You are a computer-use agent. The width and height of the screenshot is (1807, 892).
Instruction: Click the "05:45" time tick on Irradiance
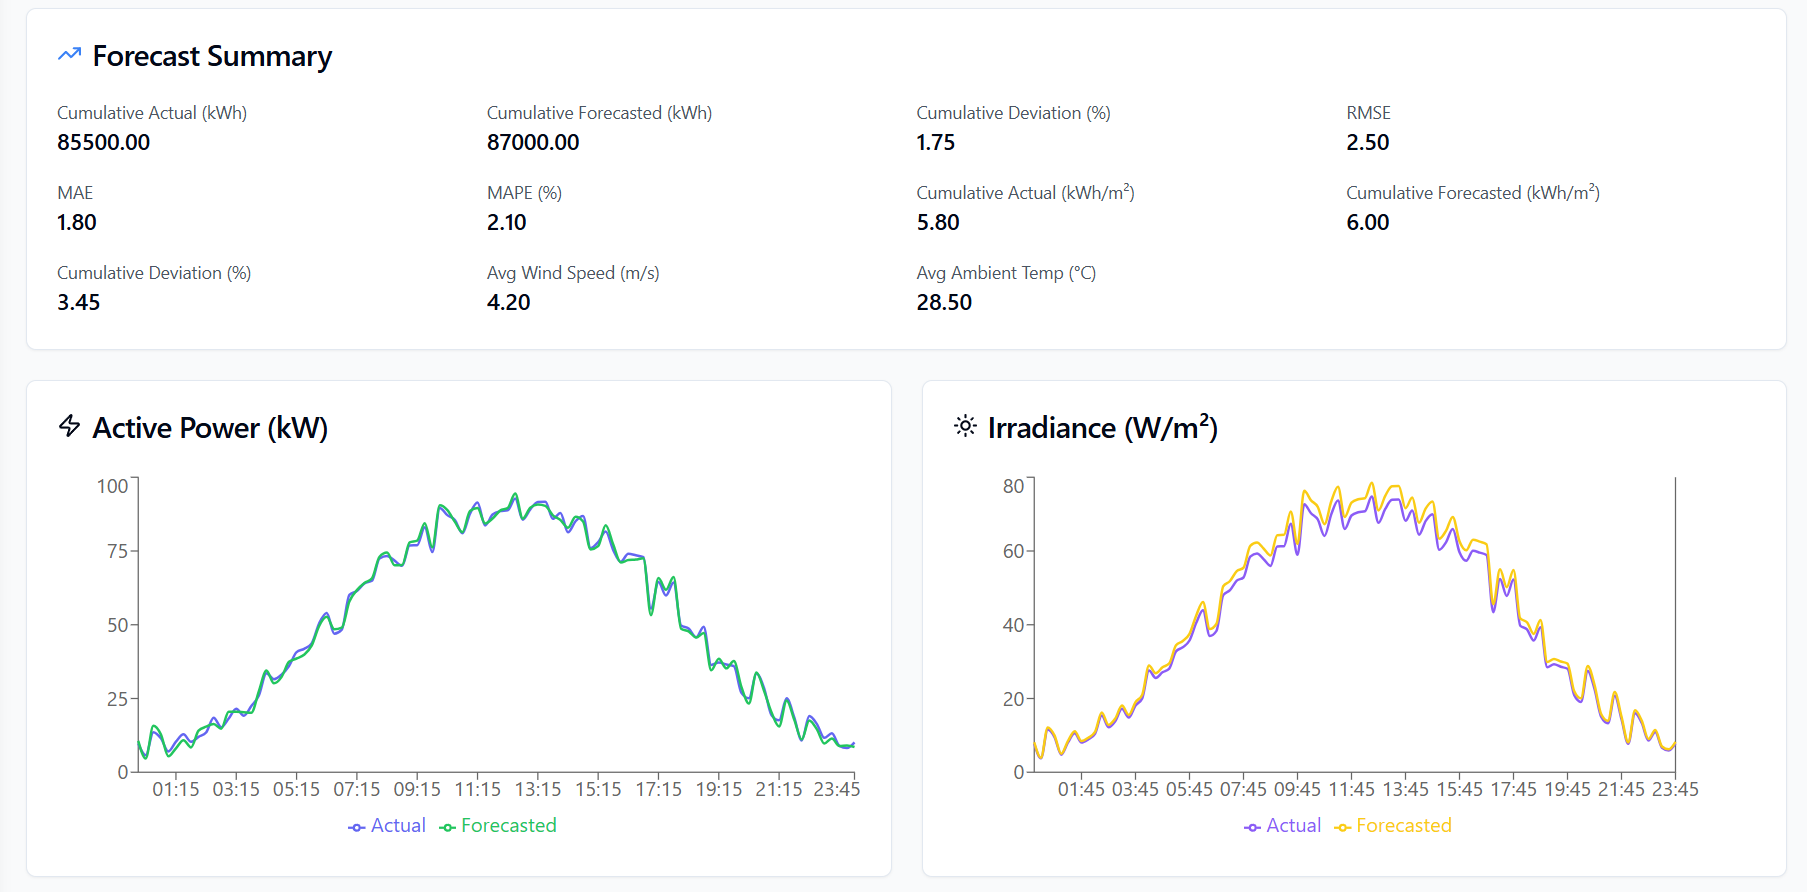pyautogui.click(x=1190, y=789)
